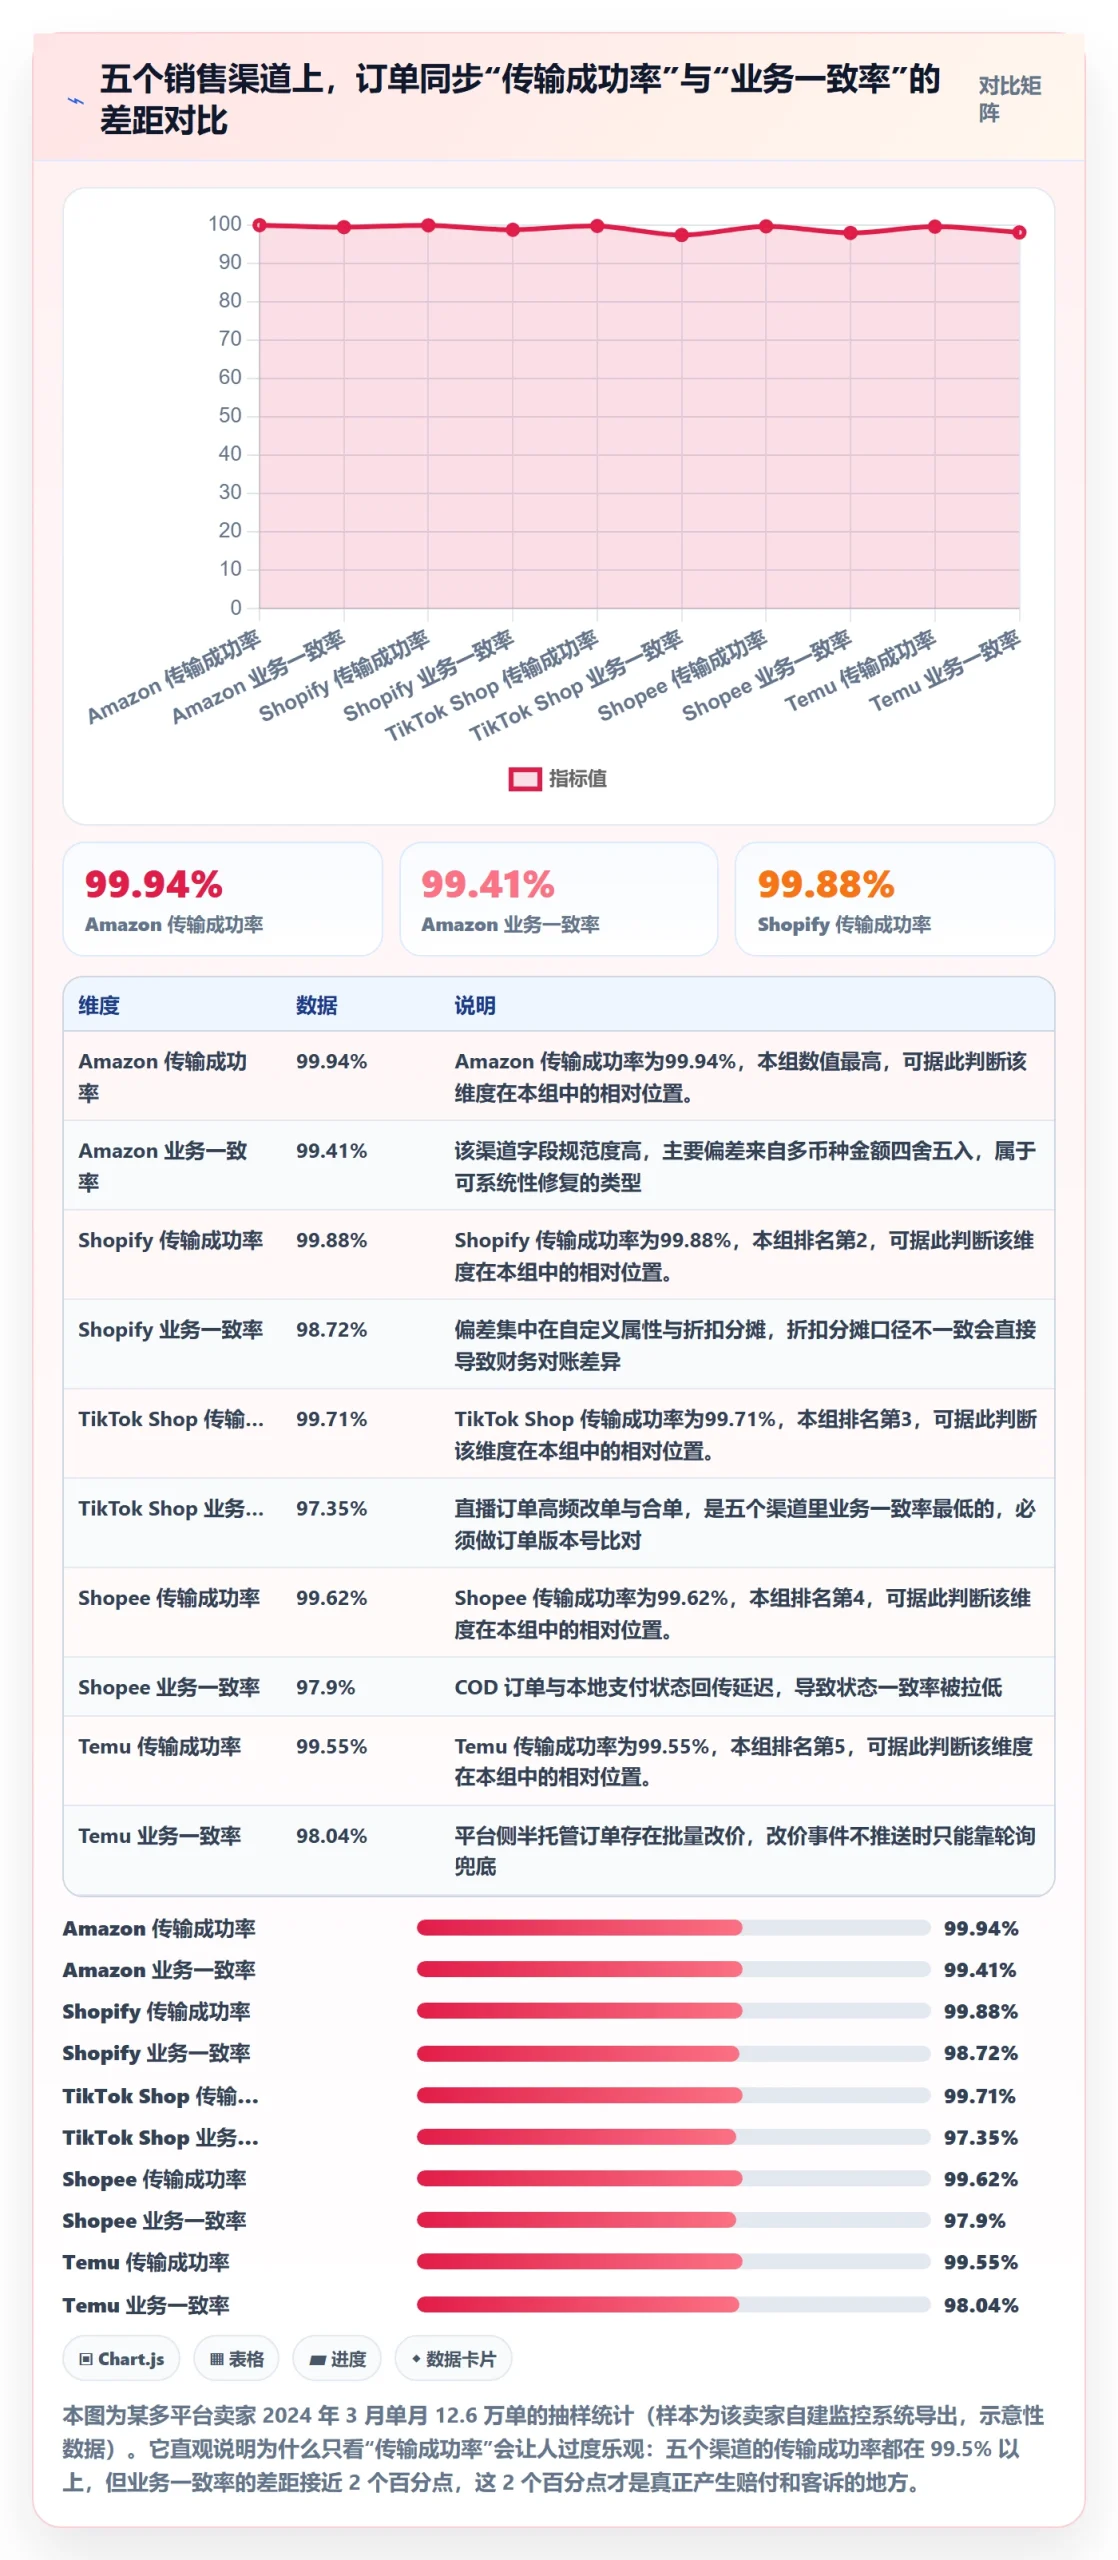The width and height of the screenshot is (1118, 2560).
Task: Click the 99.71% cell in the table
Action: (x=331, y=1418)
